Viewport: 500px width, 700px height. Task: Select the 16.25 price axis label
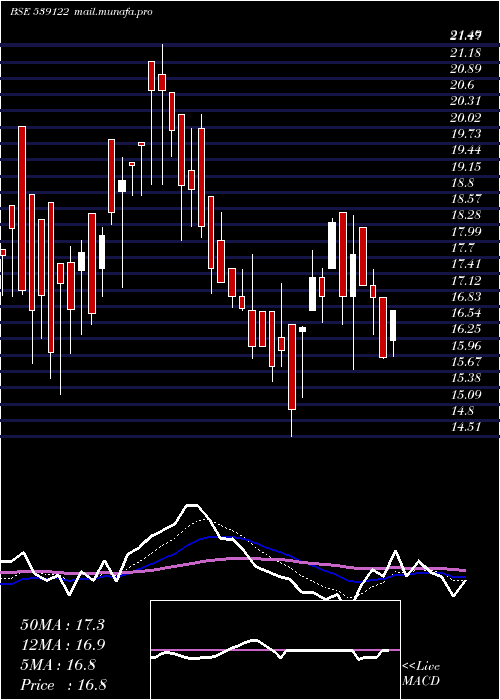[x=465, y=329]
